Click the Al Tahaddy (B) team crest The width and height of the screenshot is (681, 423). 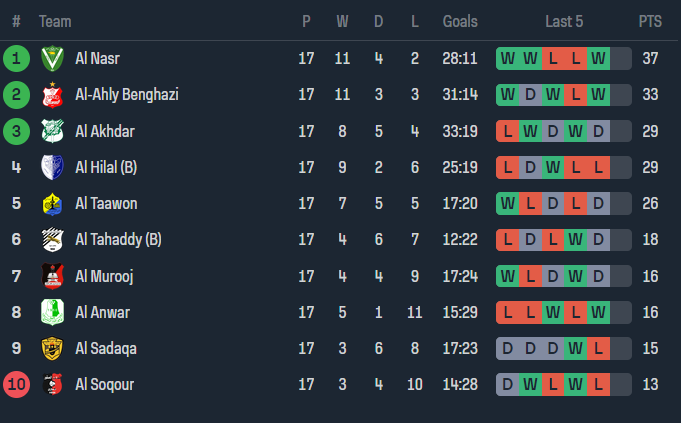pyautogui.click(x=52, y=240)
